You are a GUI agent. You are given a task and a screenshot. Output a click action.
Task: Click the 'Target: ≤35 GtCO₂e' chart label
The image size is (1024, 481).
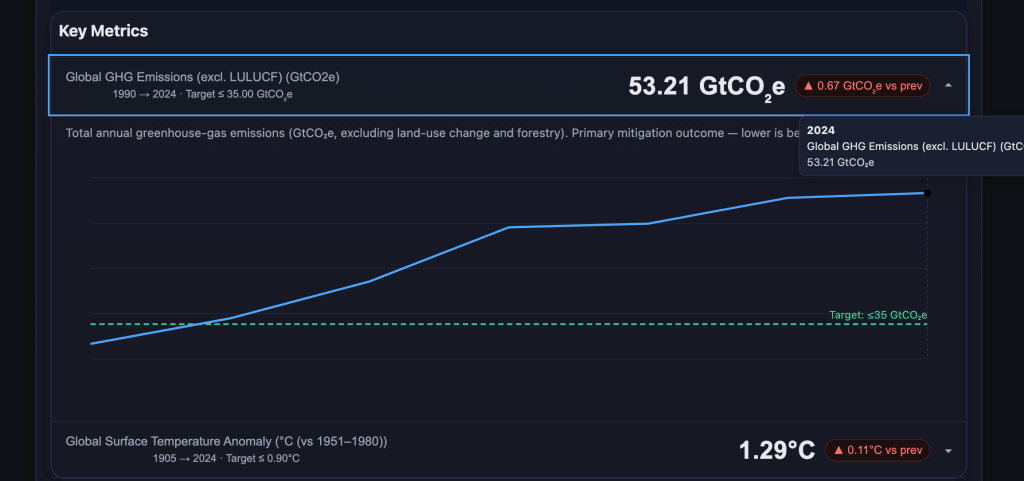(x=878, y=315)
